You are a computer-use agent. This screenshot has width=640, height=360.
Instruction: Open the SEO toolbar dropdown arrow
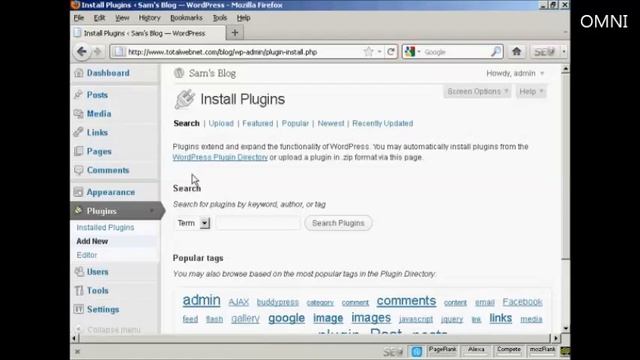point(564,52)
